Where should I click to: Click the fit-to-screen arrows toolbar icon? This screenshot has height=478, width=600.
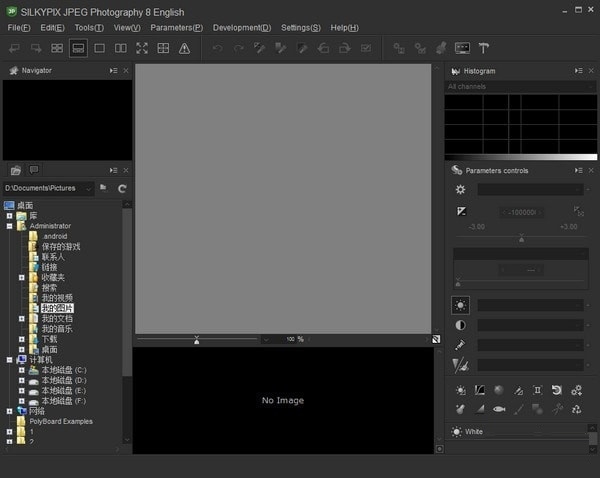(x=141, y=48)
